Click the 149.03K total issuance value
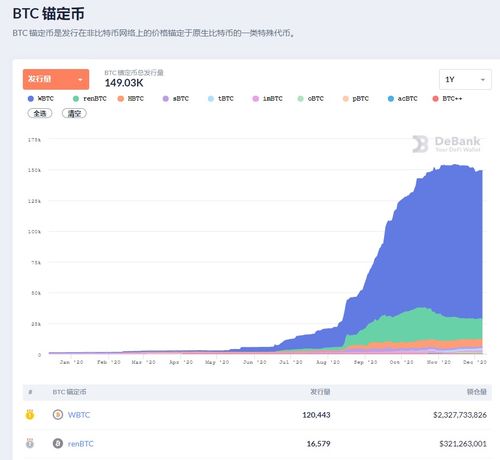Image resolution: width=500 pixels, height=460 pixels. [x=124, y=83]
